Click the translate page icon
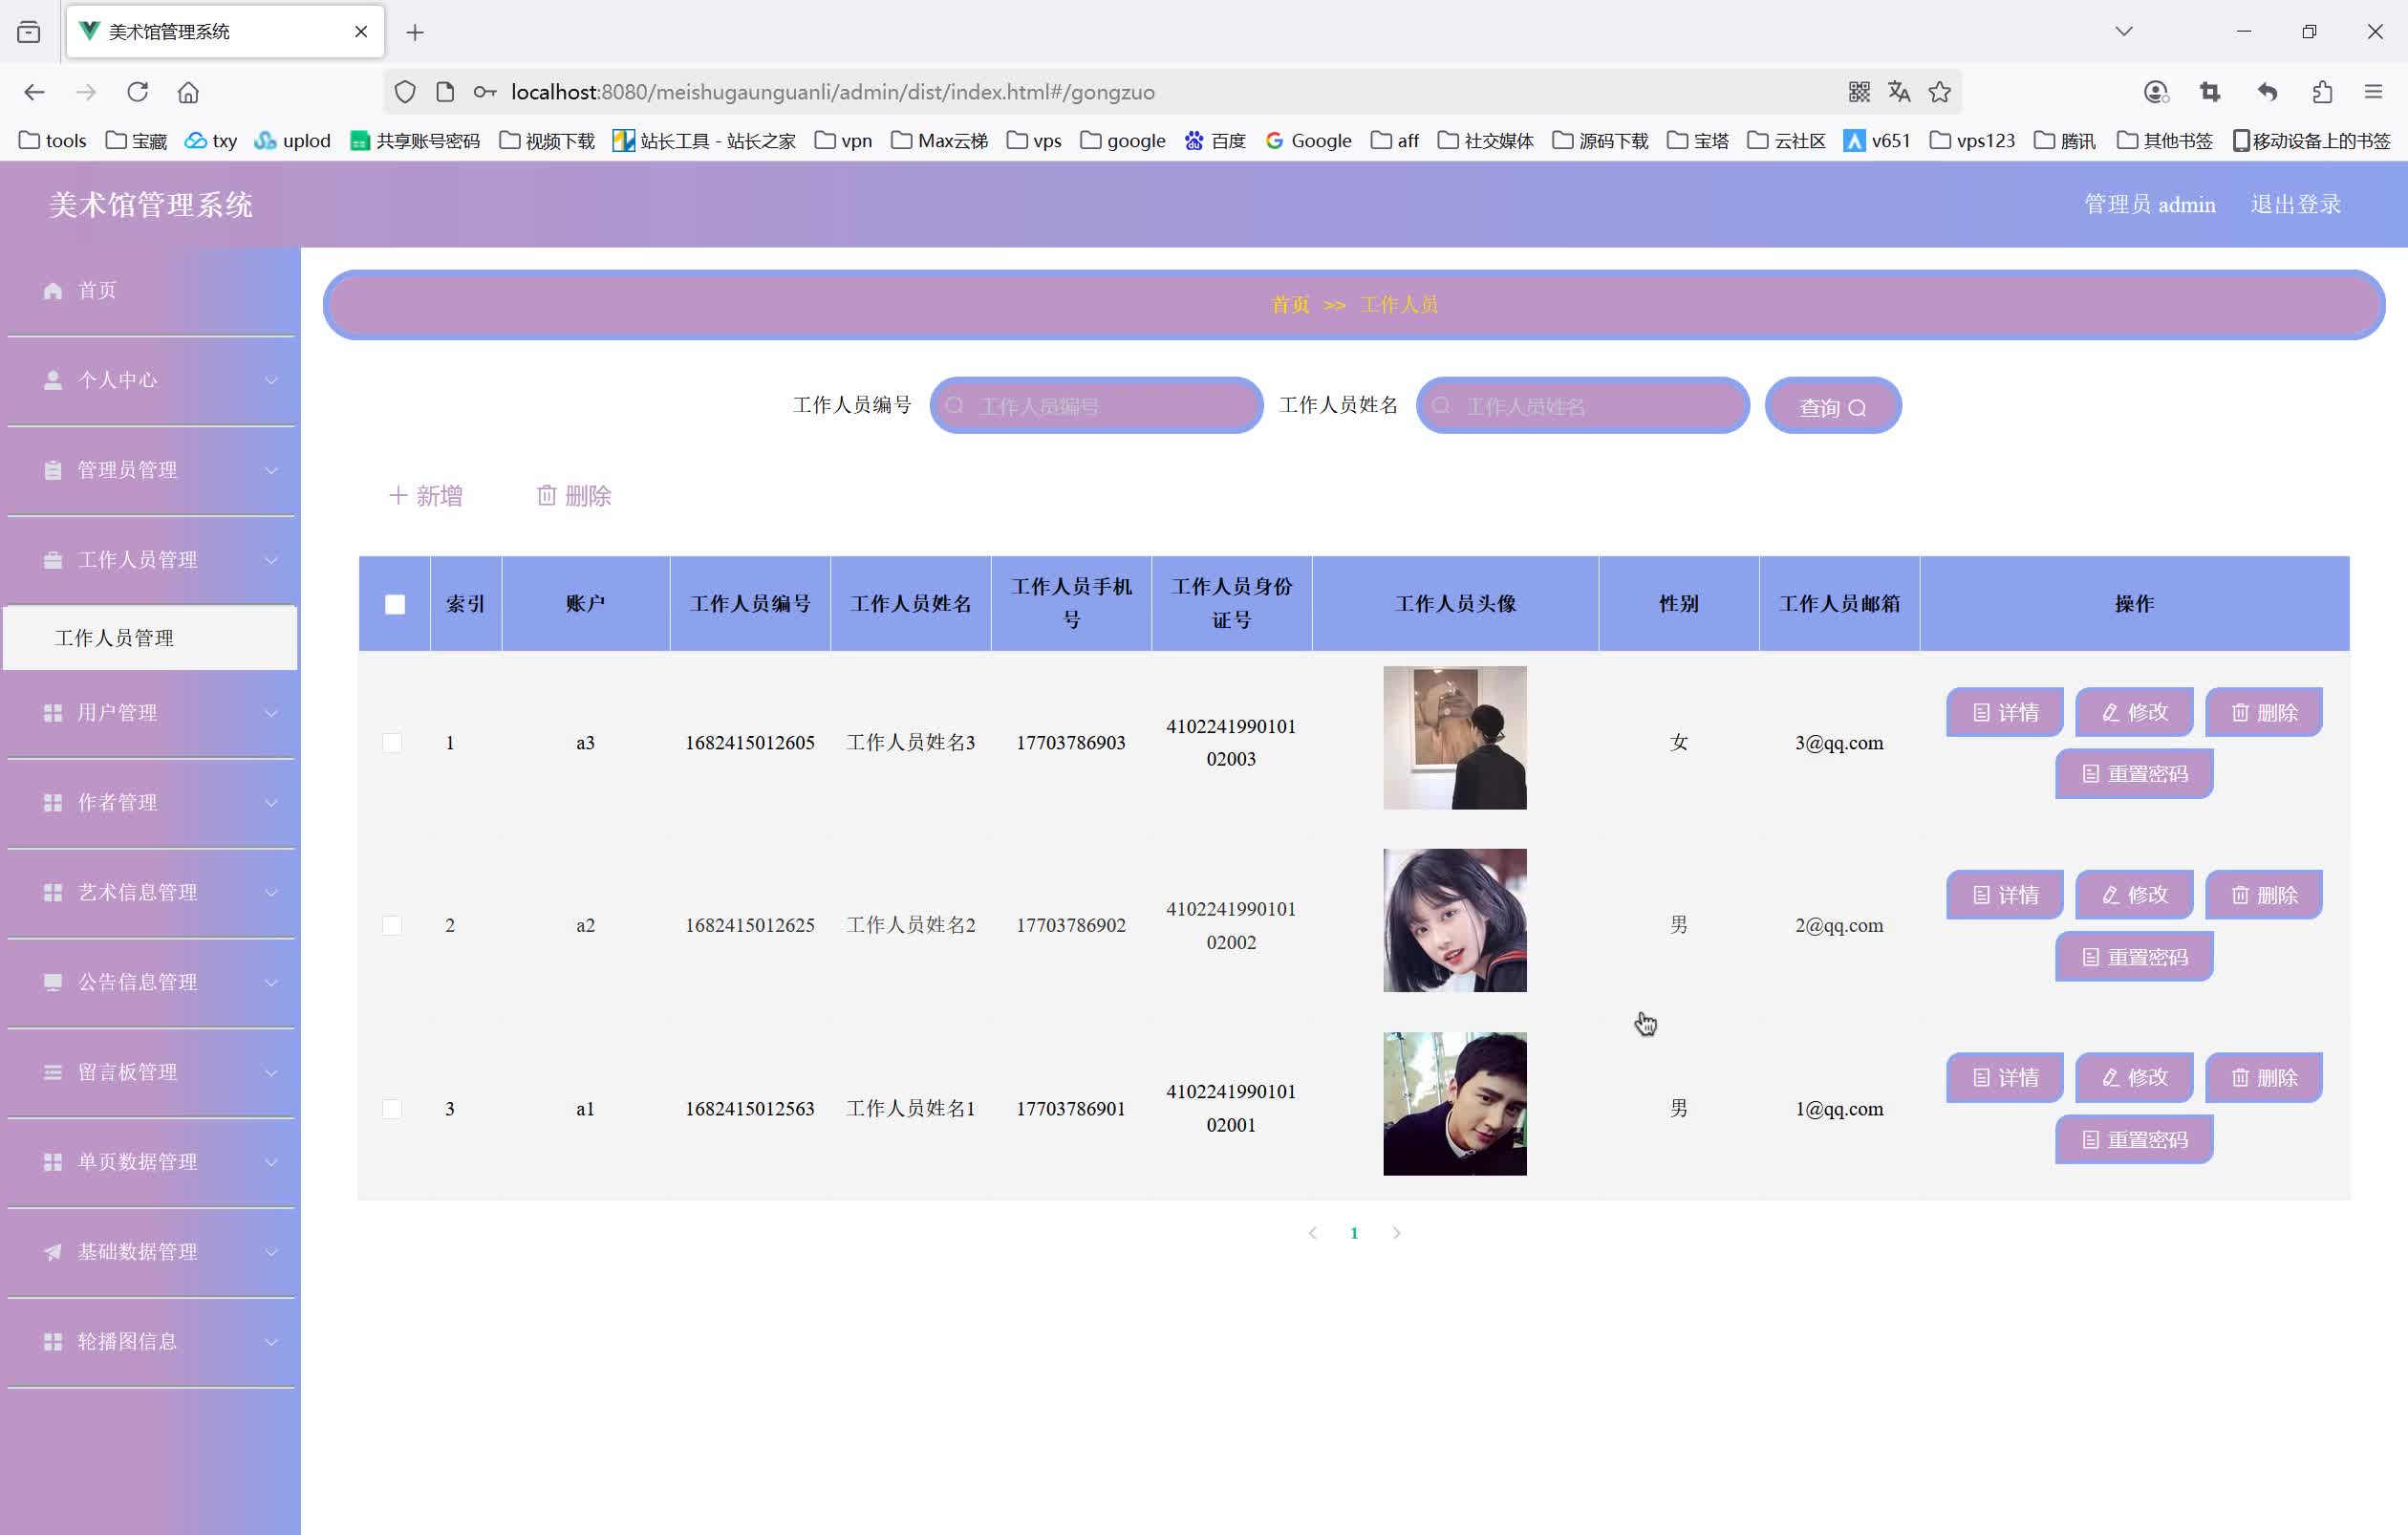The width and height of the screenshot is (2408, 1535). 1899,92
